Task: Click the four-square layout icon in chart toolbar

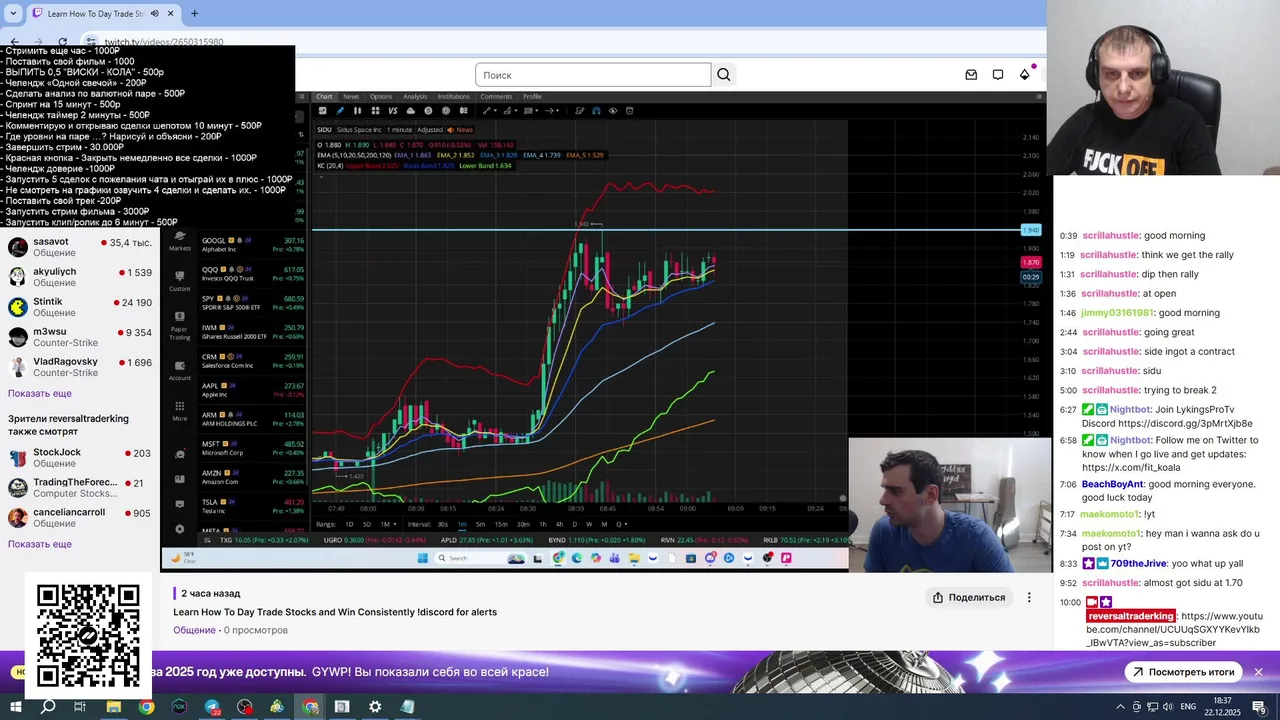Action: coord(376,111)
